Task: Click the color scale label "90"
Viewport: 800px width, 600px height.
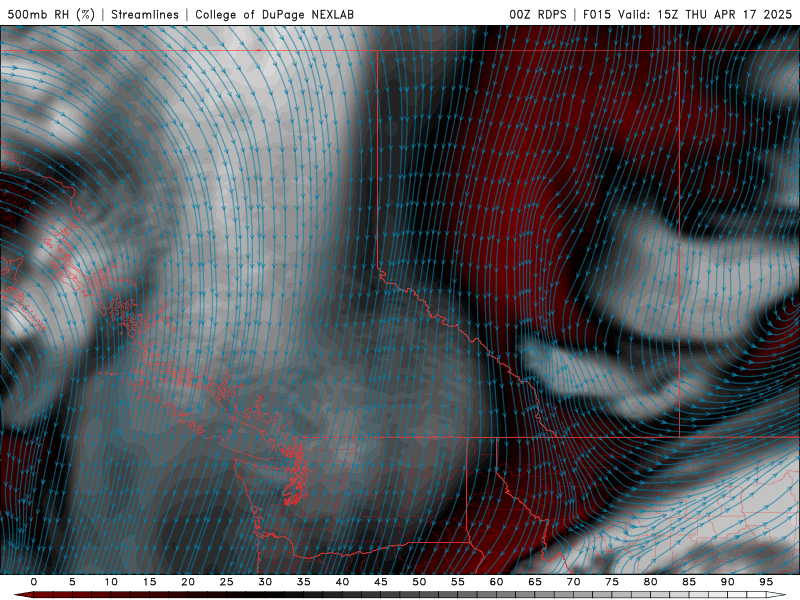Action: (x=727, y=582)
